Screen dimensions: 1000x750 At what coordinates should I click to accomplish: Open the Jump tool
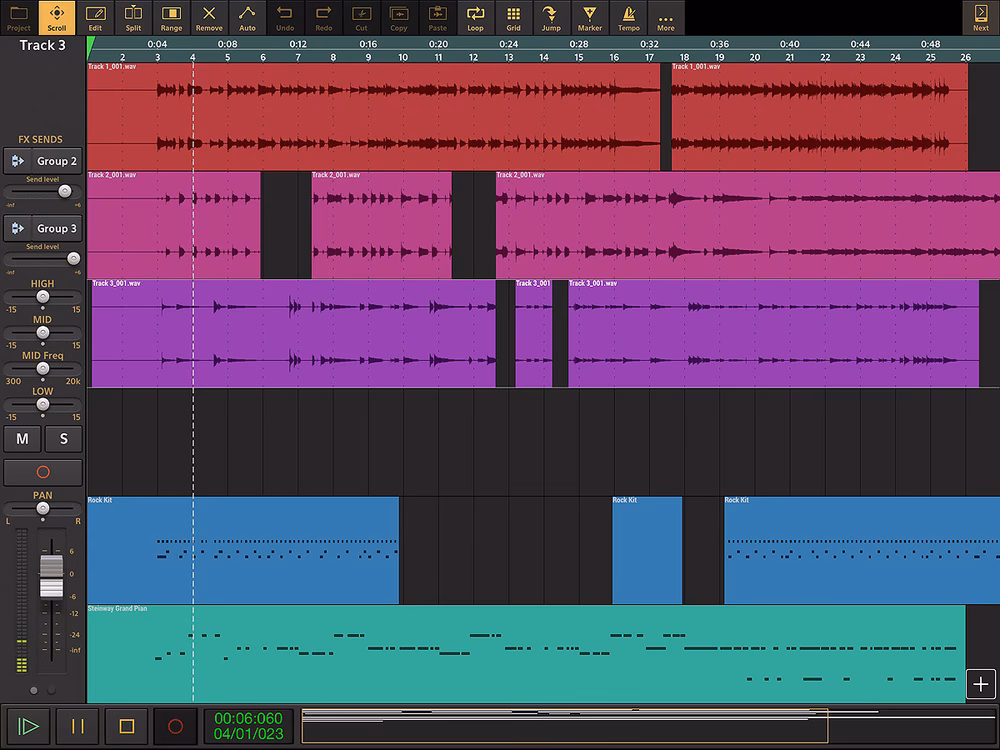coord(551,17)
